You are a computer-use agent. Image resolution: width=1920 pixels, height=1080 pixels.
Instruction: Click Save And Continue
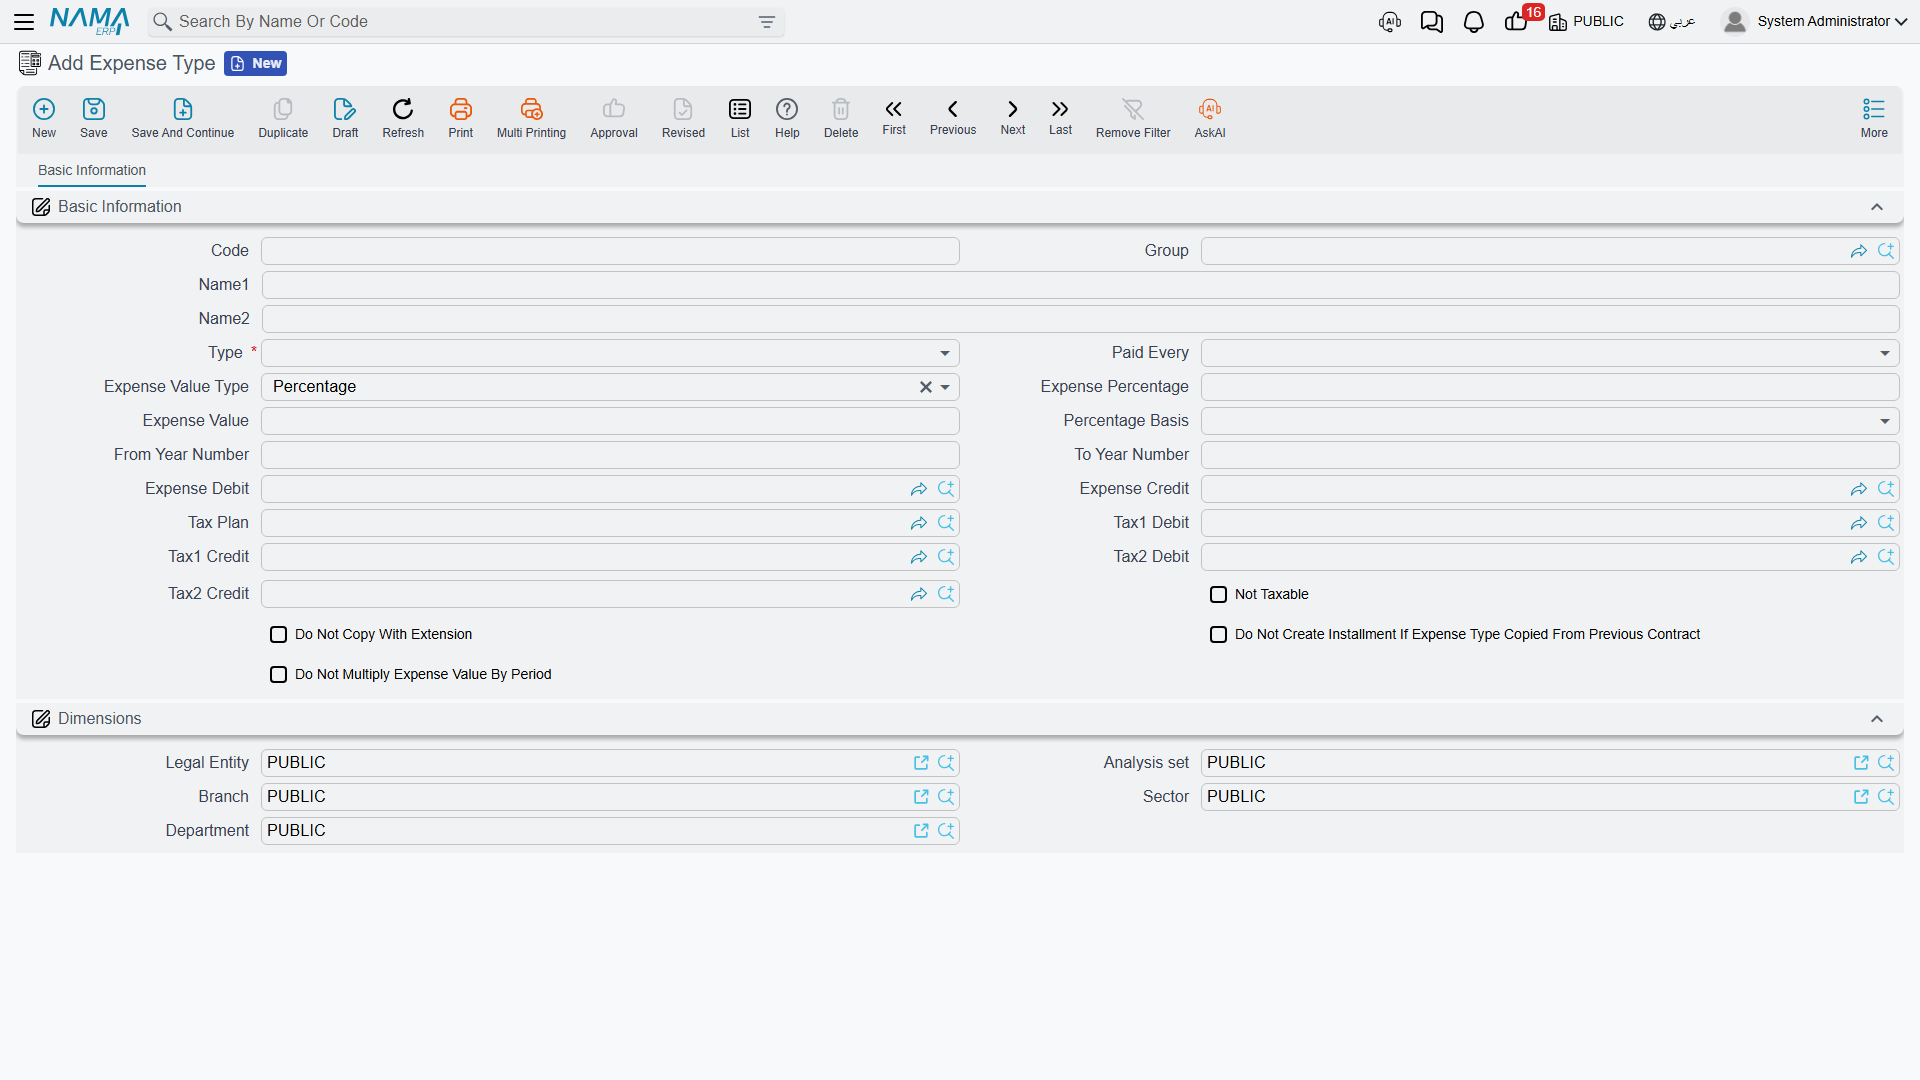click(183, 118)
